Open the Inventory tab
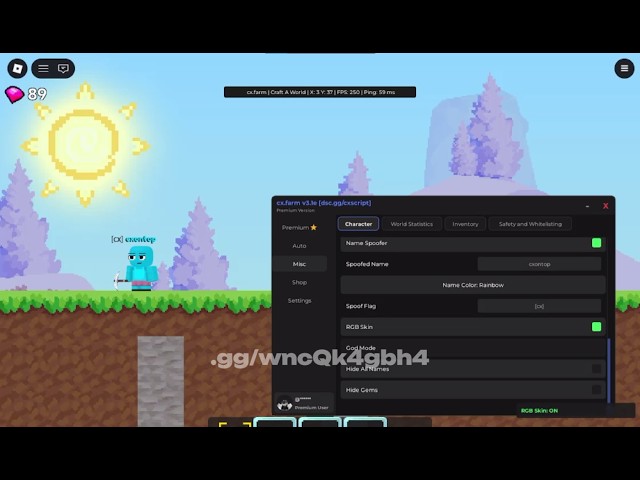The image size is (640, 480). 465,224
